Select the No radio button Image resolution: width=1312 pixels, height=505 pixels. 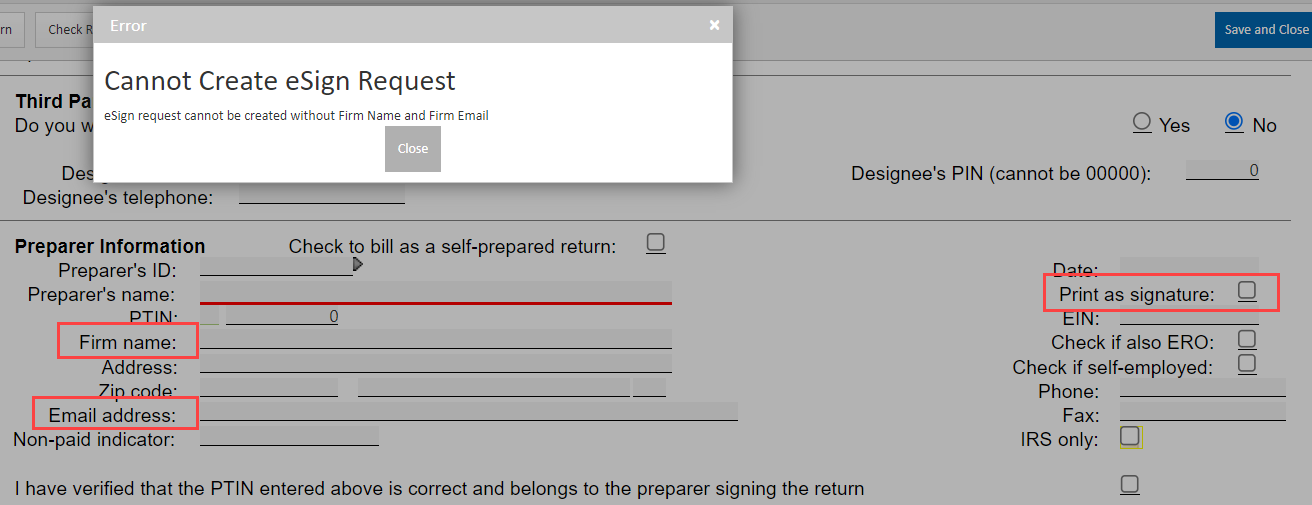tap(1234, 123)
